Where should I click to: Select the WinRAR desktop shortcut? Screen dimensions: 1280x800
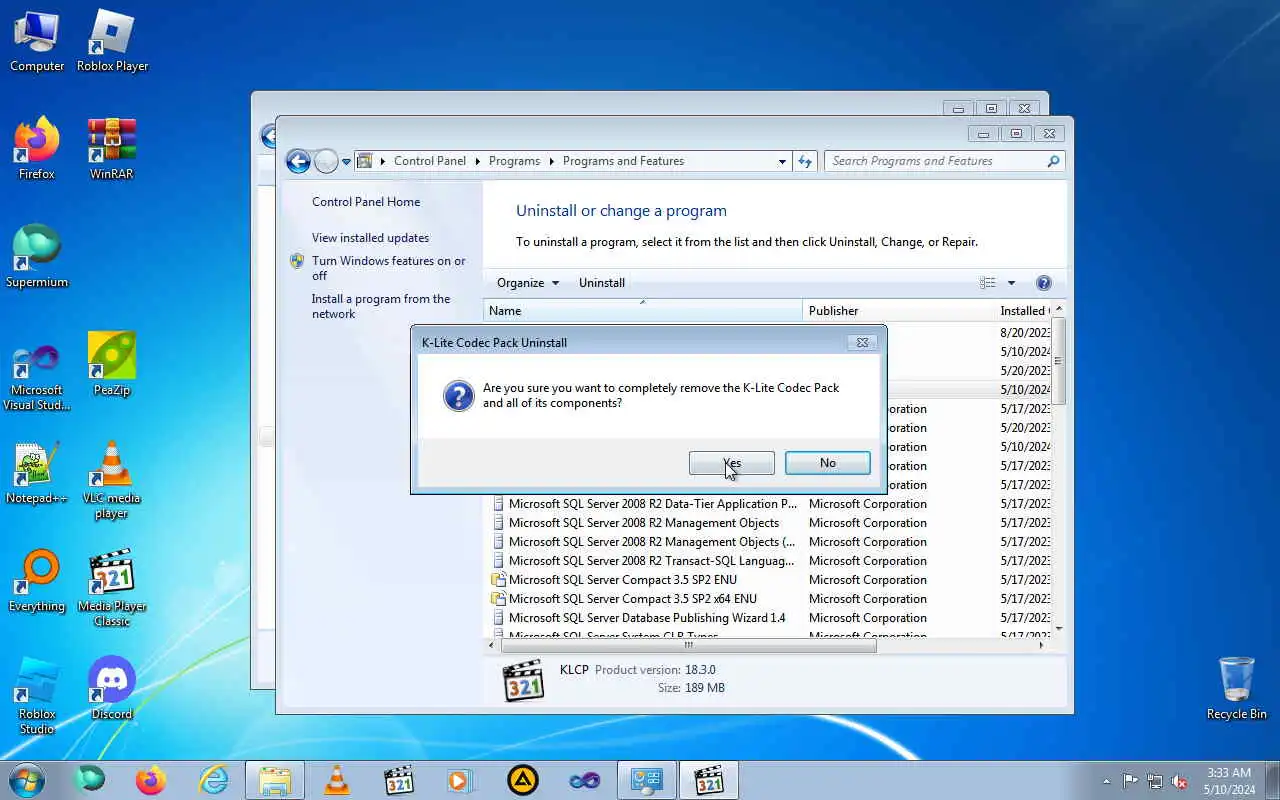pos(112,148)
